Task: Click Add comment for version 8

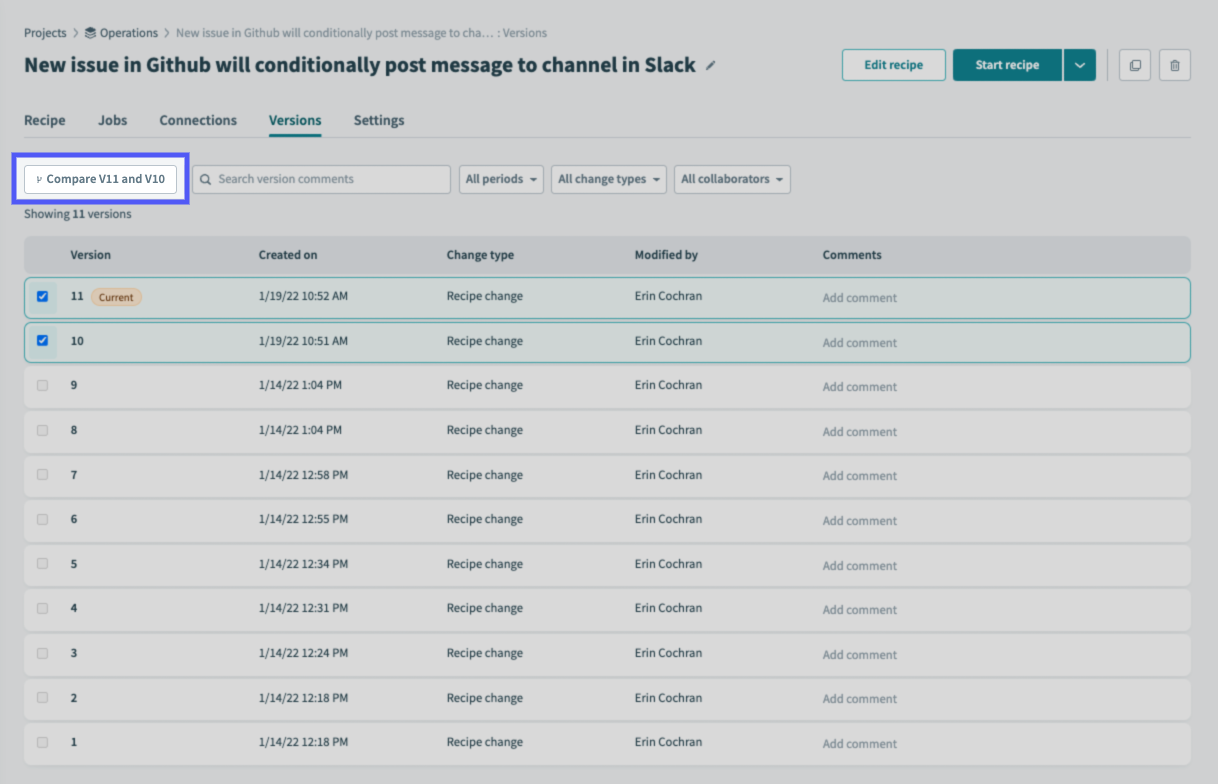Action: coord(859,432)
